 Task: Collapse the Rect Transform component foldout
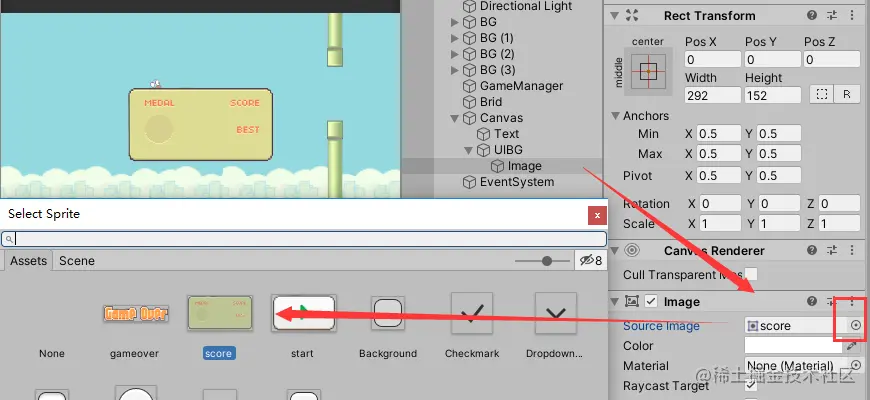pyautogui.click(x=614, y=16)
